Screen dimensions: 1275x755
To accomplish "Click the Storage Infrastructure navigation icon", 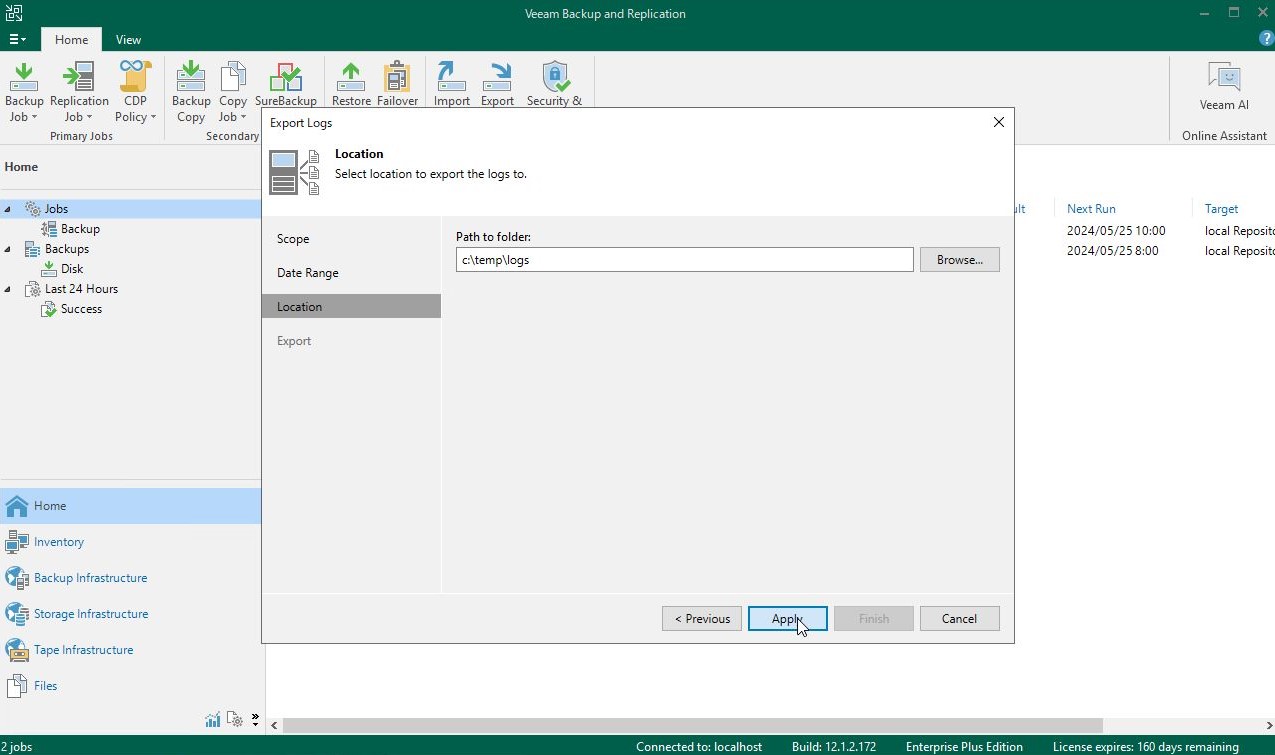I will coord(17,614).
